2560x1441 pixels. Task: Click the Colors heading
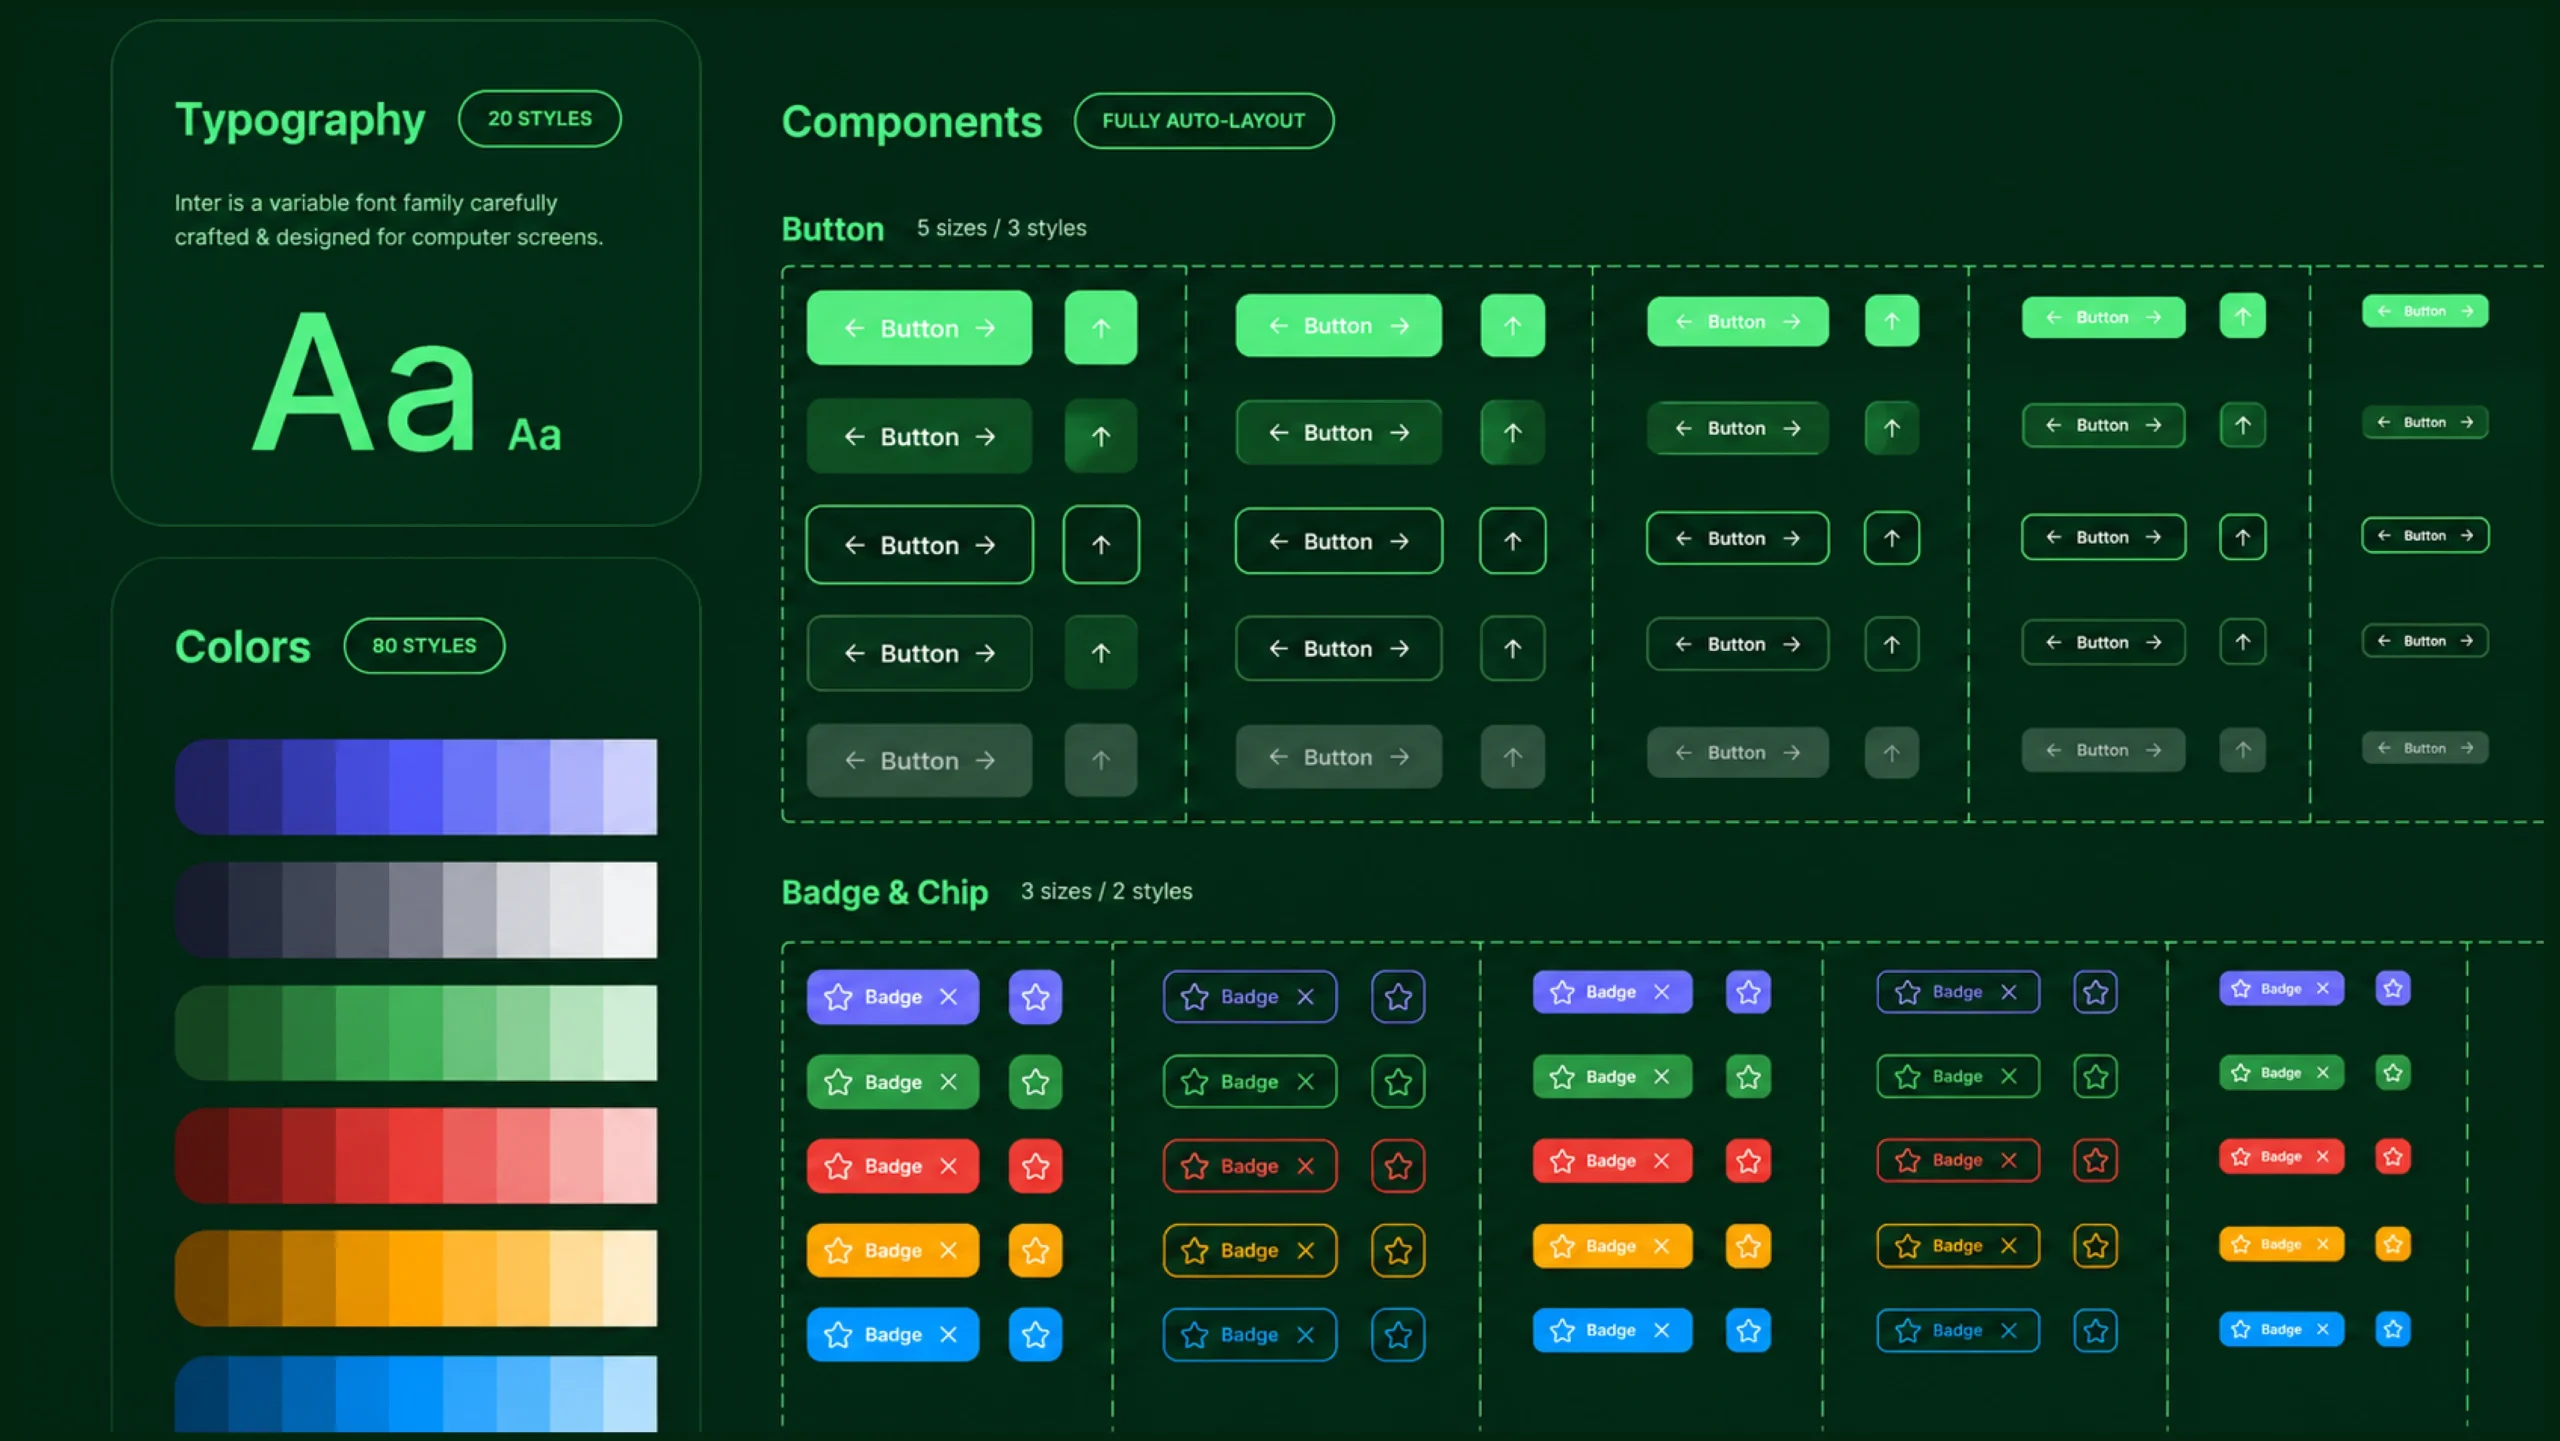pos(243,646)
